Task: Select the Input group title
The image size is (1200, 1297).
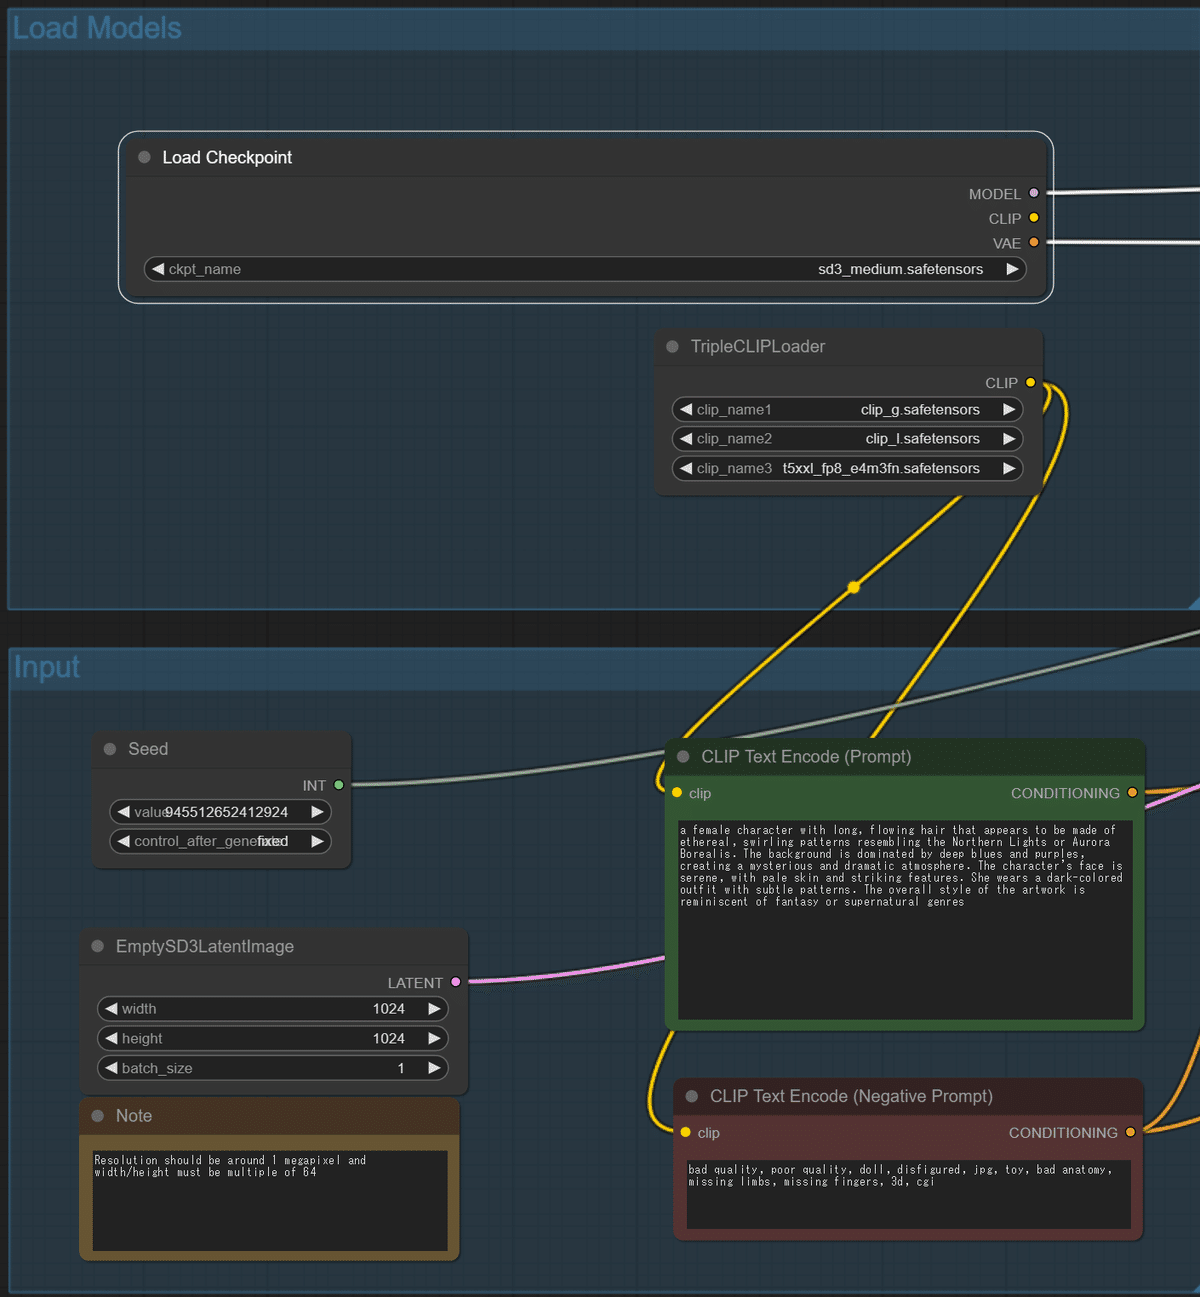Action: pos(46,668)
